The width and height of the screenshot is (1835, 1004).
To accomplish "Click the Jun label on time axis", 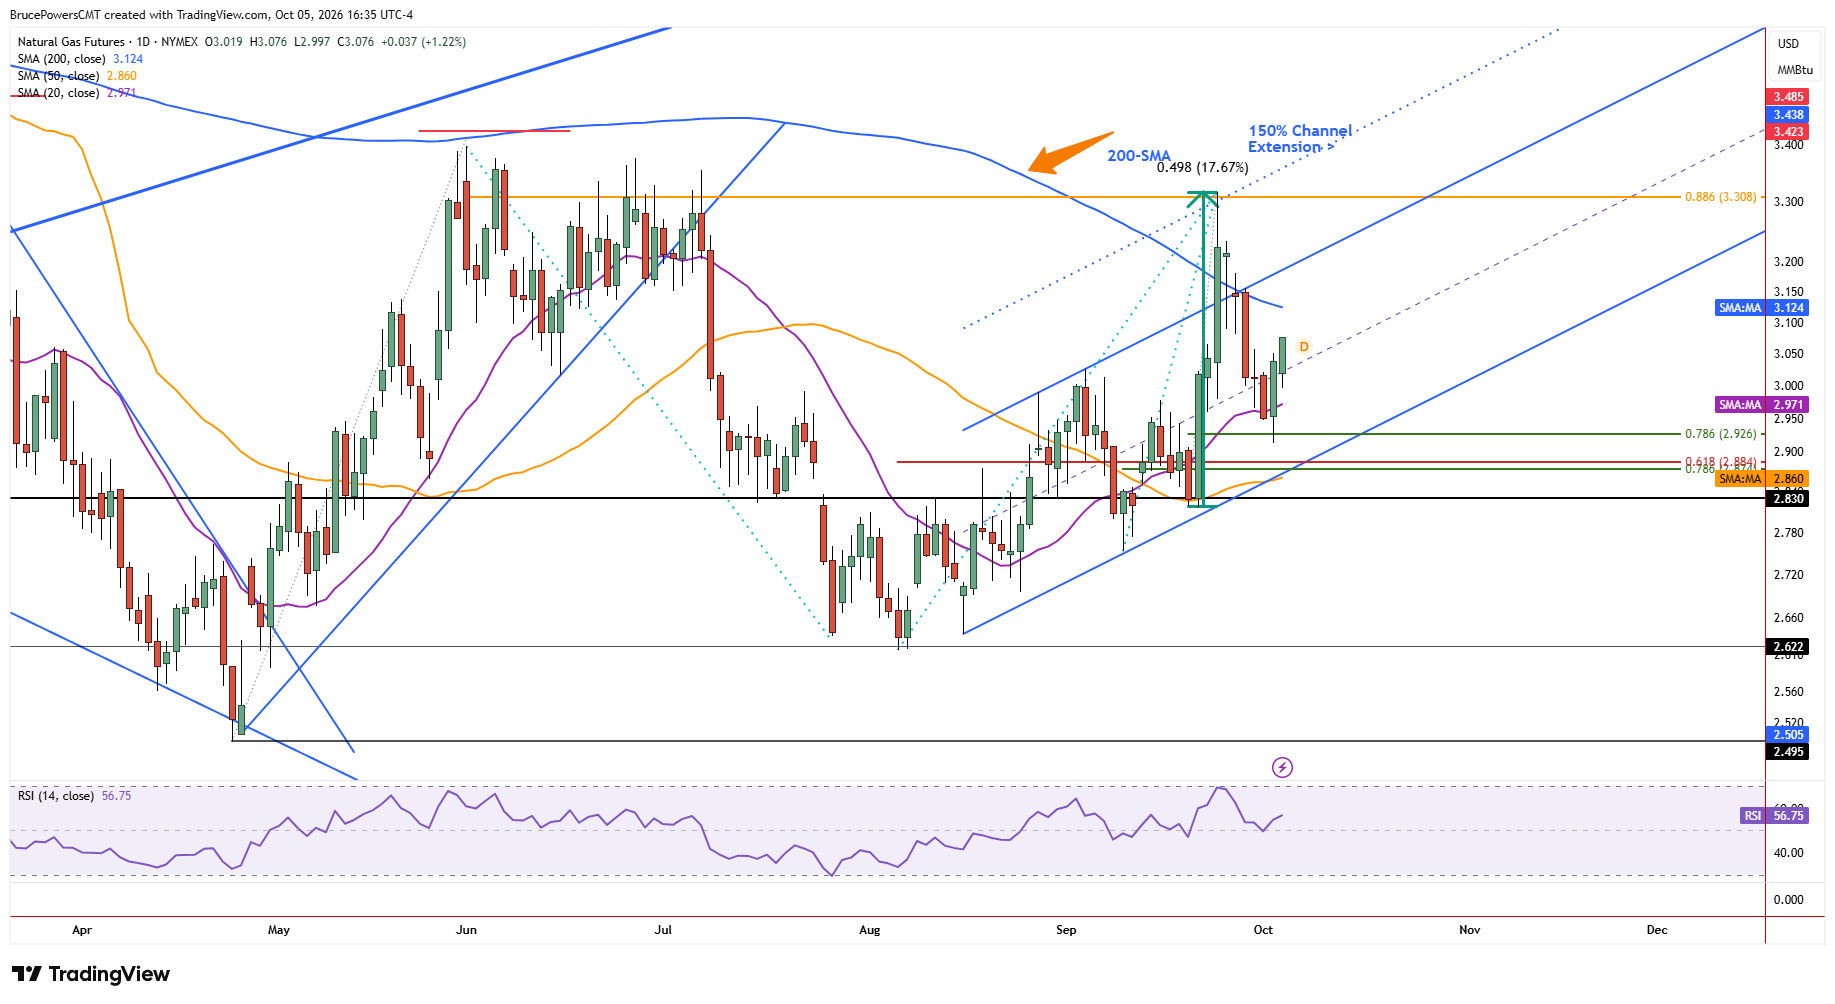I will pos(466,930).
